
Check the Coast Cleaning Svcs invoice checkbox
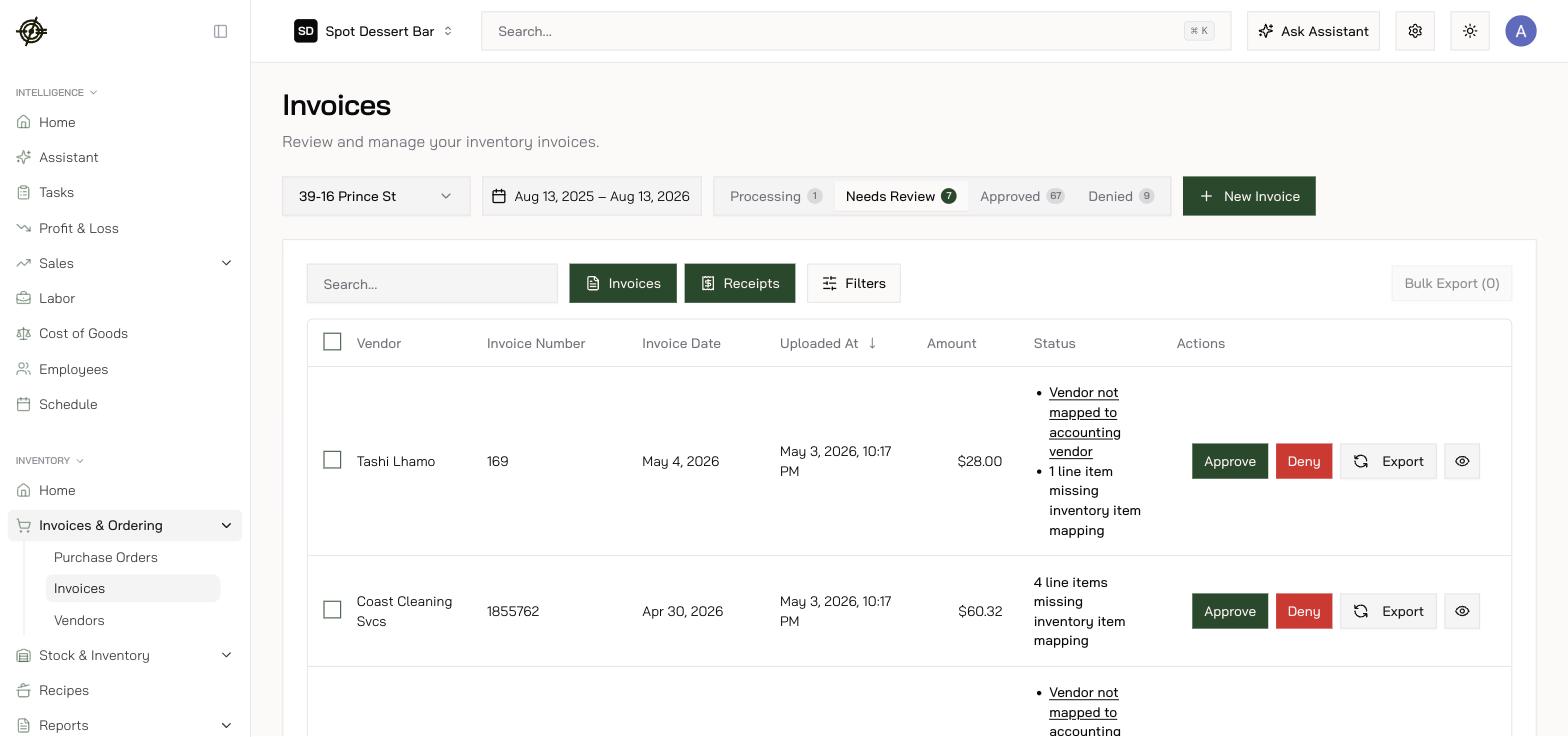point(332,610)
